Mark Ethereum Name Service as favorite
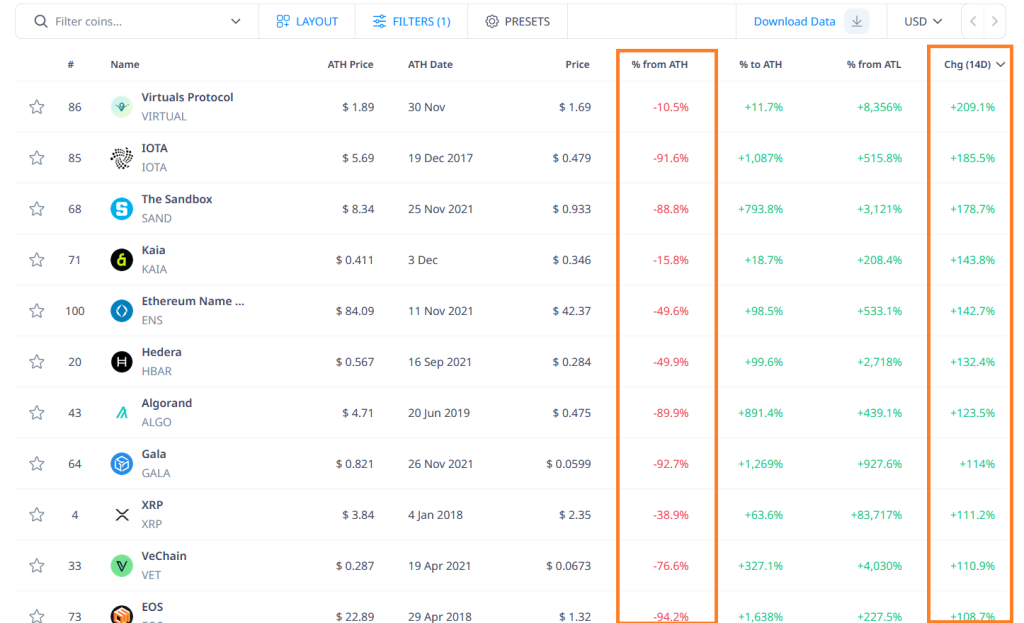This screenshot has height=623, width=1024. click(x=37, y=310)
